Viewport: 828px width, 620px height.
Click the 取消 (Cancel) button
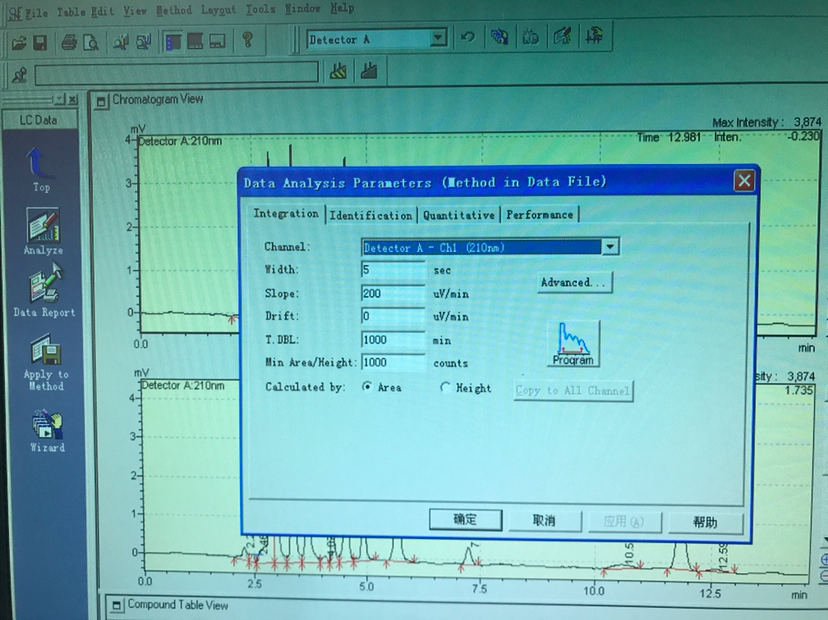coord(544,520)
